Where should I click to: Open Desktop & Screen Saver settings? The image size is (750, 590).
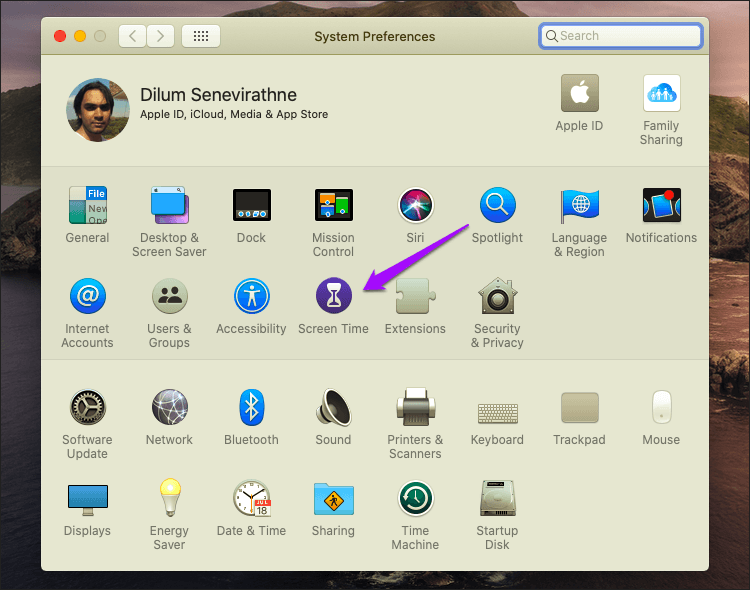coord(170,205)
